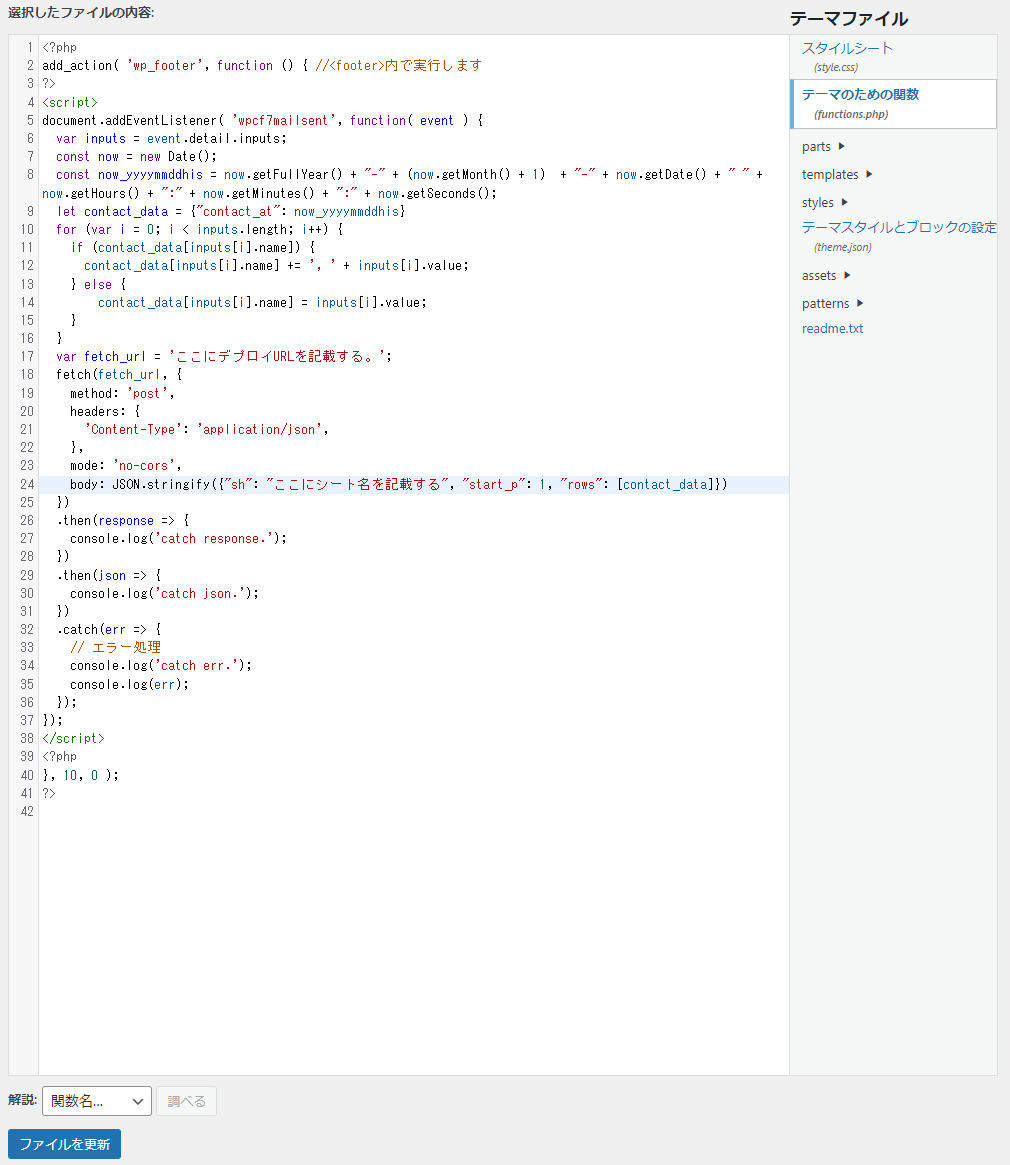Image resolution: width=1010 pixels, height=1165 pixels.
Task: Click the '} else {' line
Action: coord(98,285)
